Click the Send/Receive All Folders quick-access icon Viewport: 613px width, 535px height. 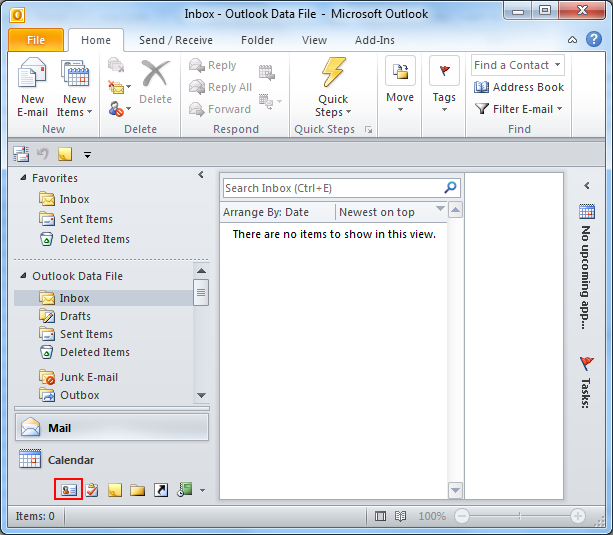pyautogui.click(x=21, y=154)
